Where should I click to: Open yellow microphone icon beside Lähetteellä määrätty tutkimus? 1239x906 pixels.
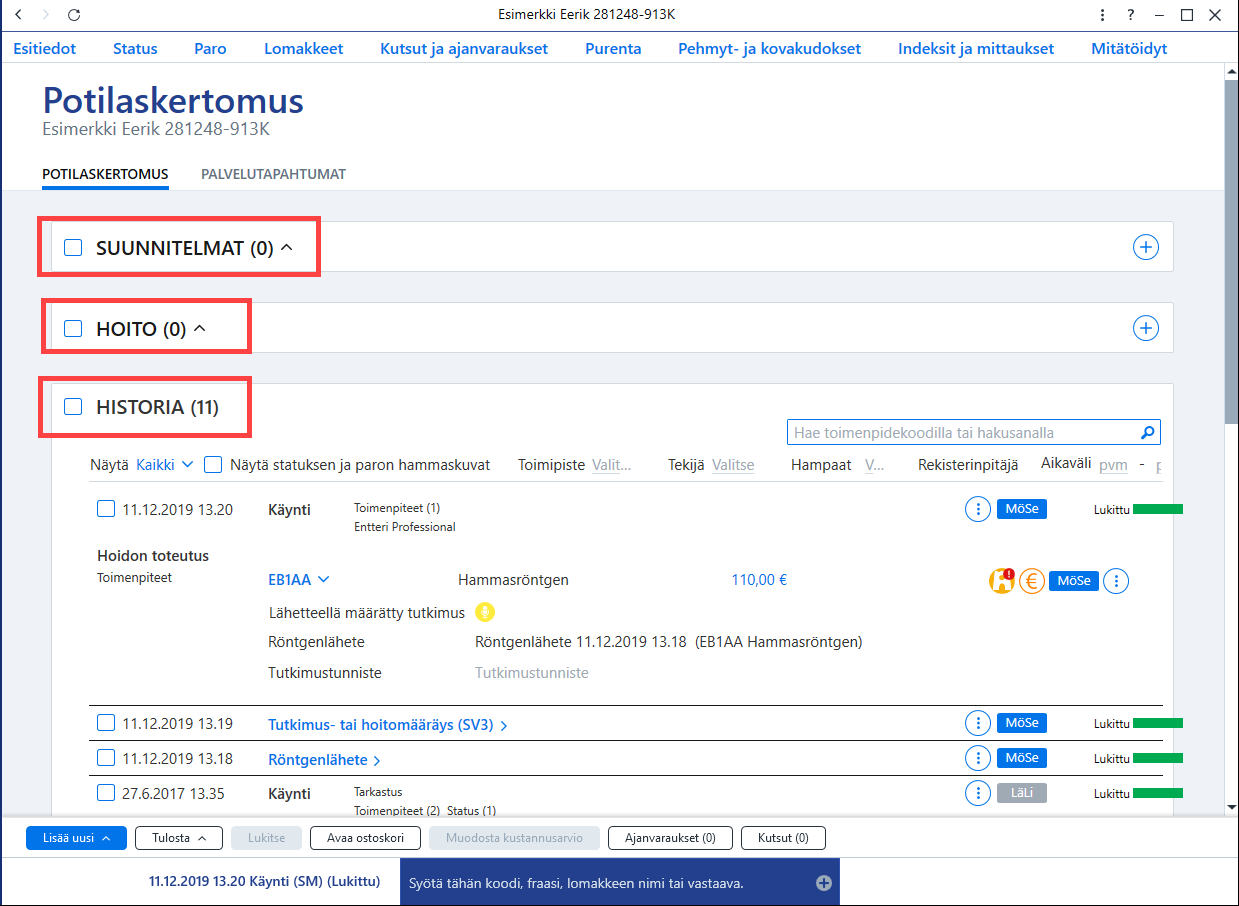point(485,612)
